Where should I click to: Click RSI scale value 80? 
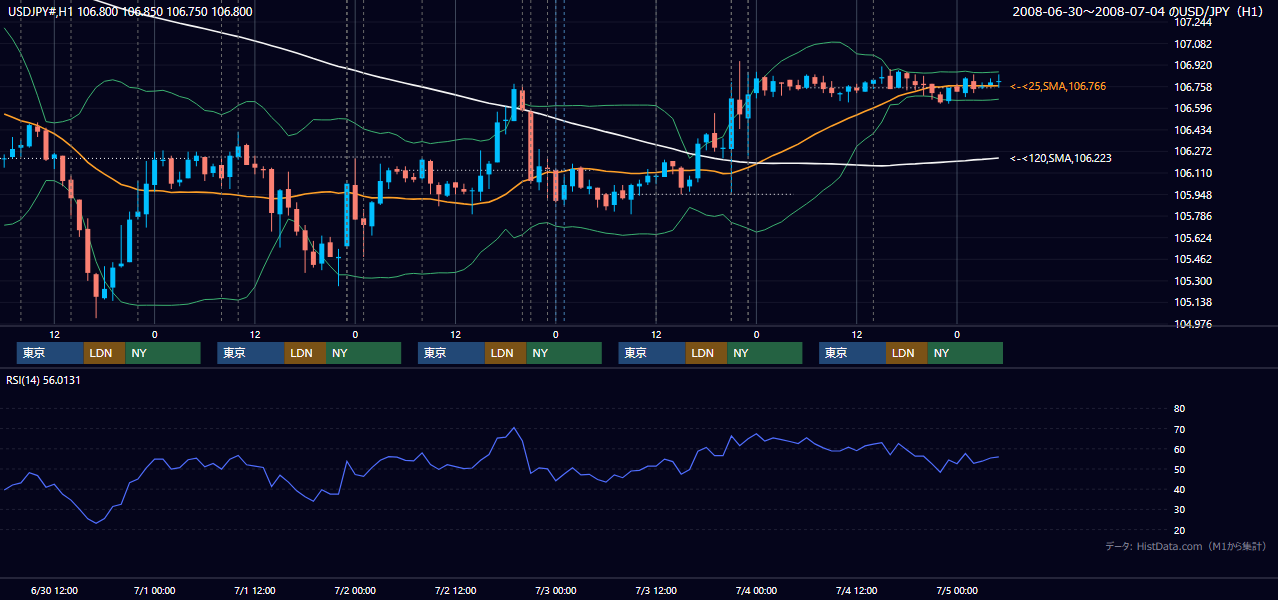point(1179,409)
